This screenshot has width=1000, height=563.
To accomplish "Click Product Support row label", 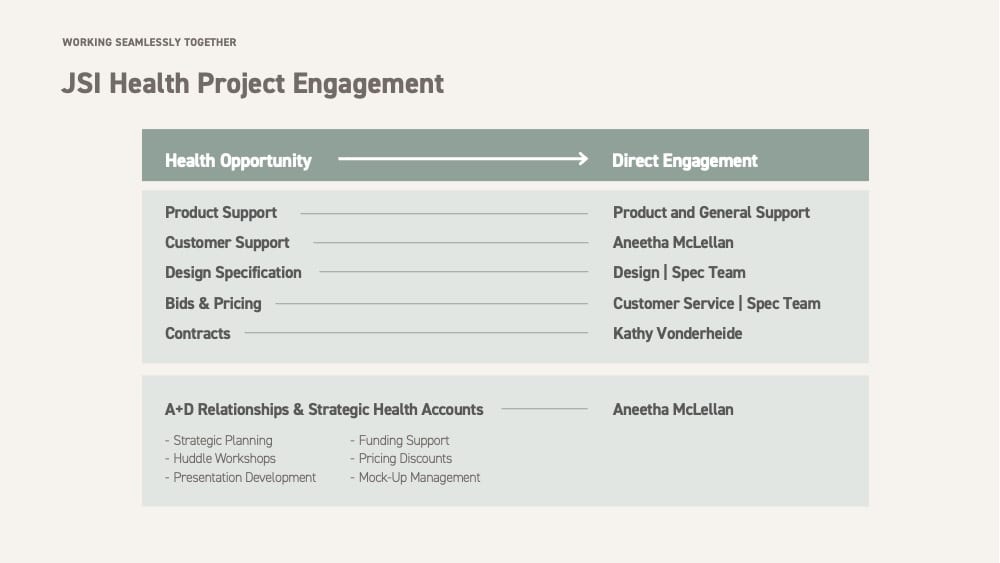I will point(221,213).
